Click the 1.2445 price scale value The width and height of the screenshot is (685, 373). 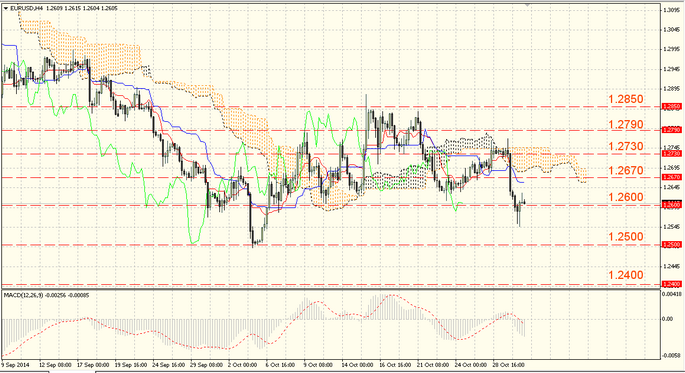click(x=671, y=266)
